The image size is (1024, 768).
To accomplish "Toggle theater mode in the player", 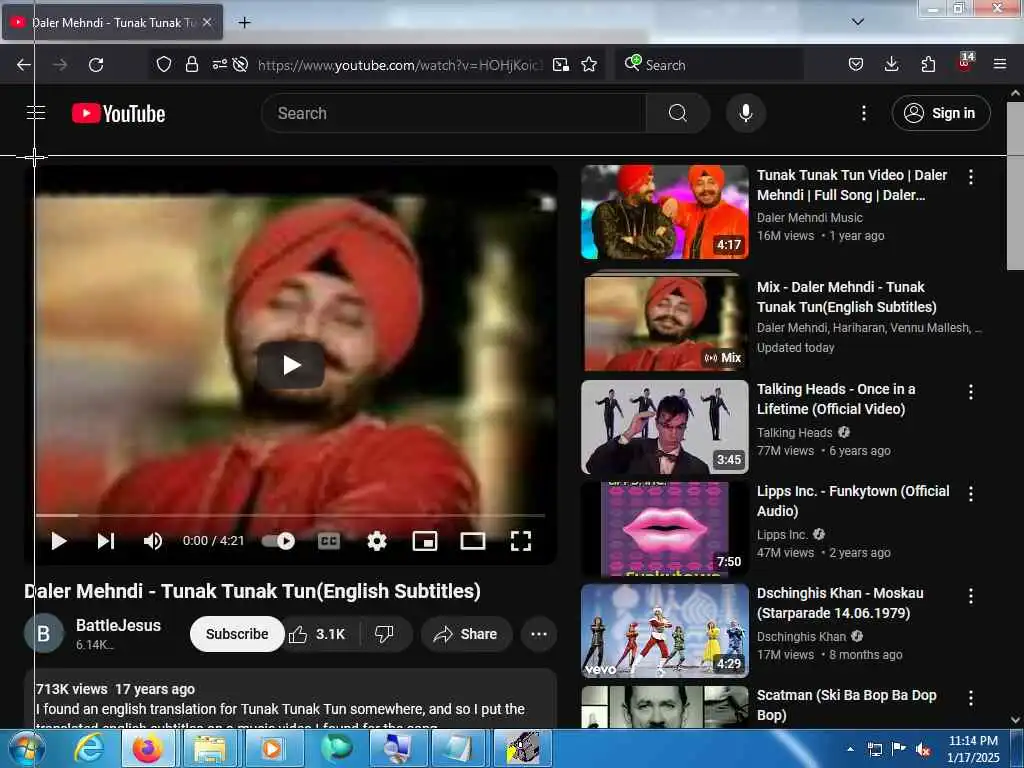I will 473,541.
